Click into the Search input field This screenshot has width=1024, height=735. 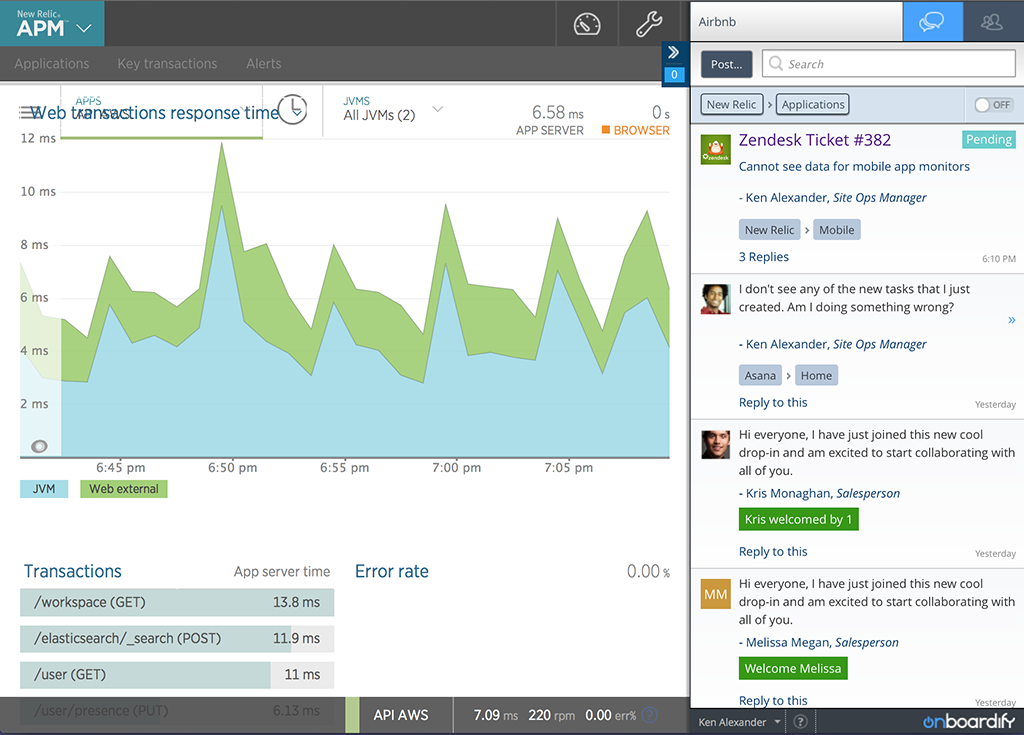pos(888,64)
